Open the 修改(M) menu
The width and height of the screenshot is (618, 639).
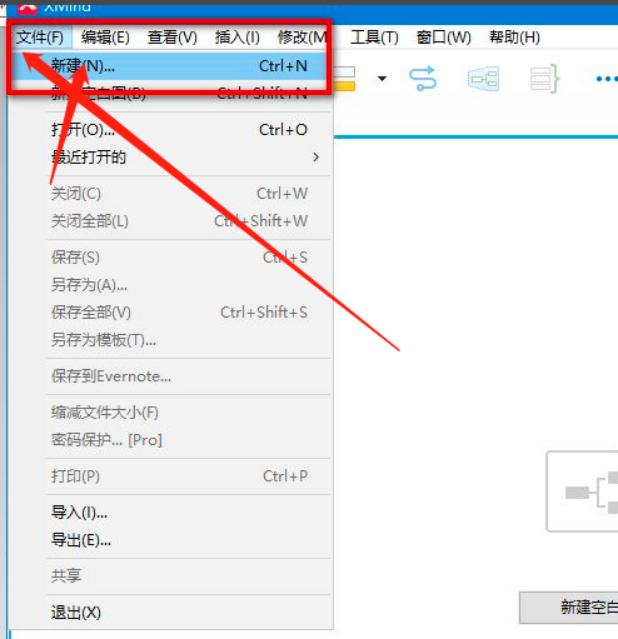[x=302, y=37]
